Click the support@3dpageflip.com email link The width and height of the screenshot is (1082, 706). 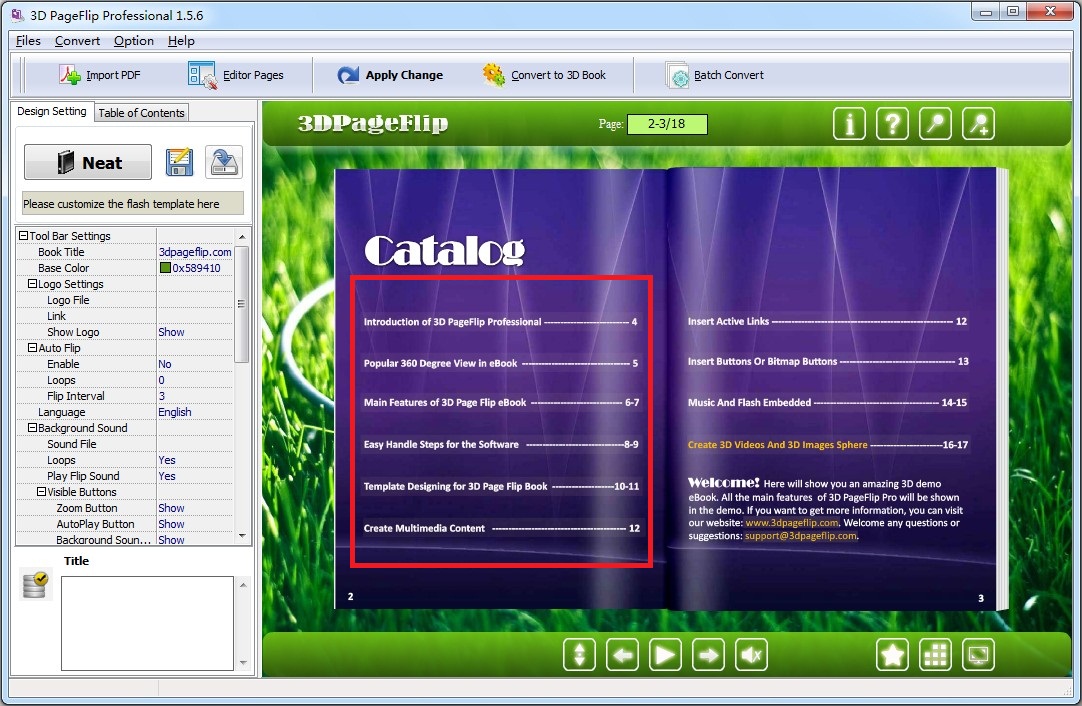coord(800,536)
